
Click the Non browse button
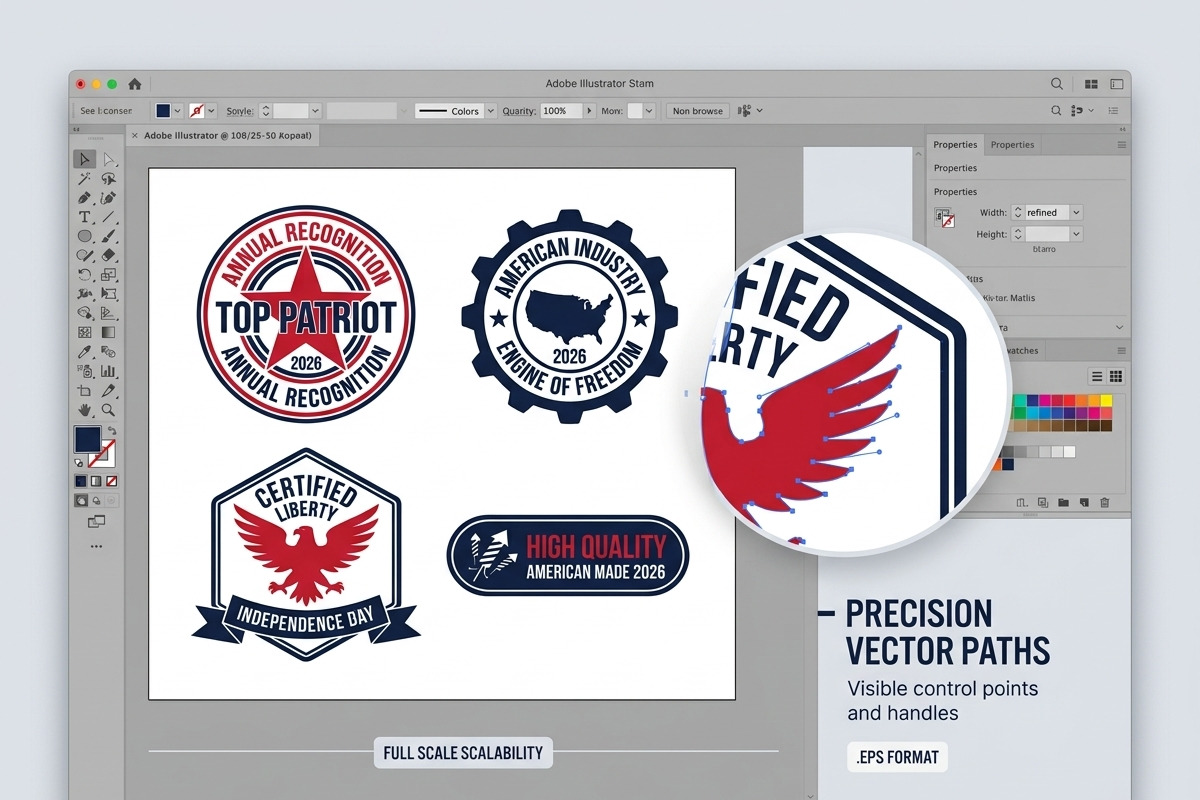pyautogui.click(x=698, y=111)
